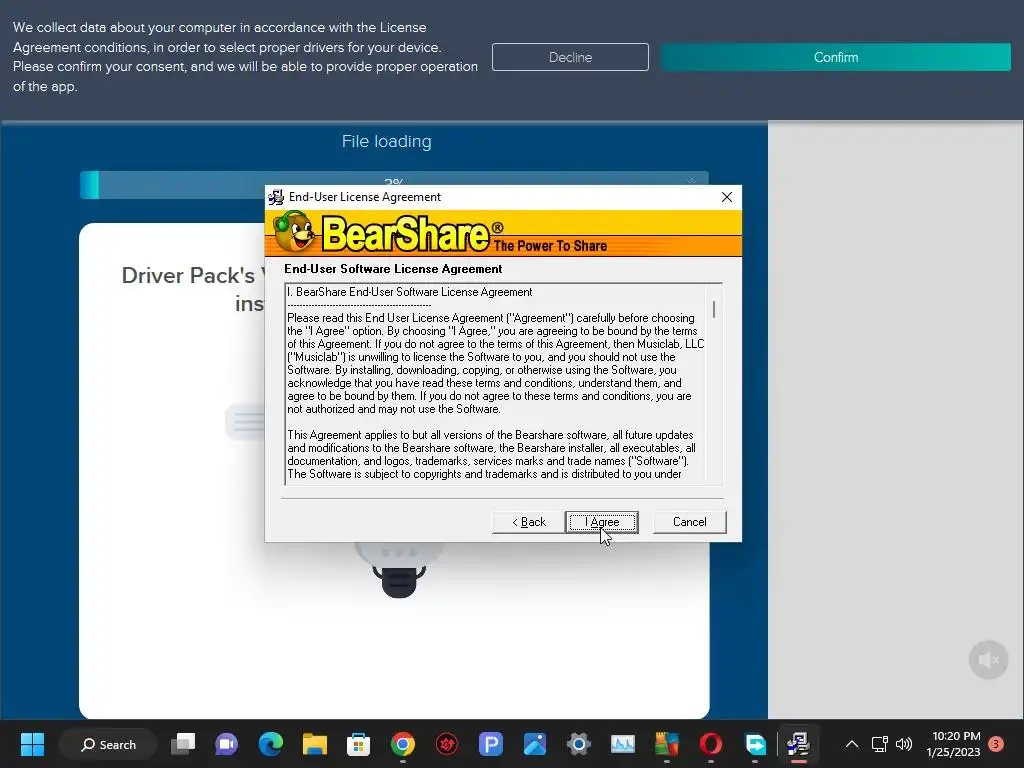The image size is (1024, 768).
Task: Click the File loading progress bar
Action: pyautogui.click(x=394, y=185)
